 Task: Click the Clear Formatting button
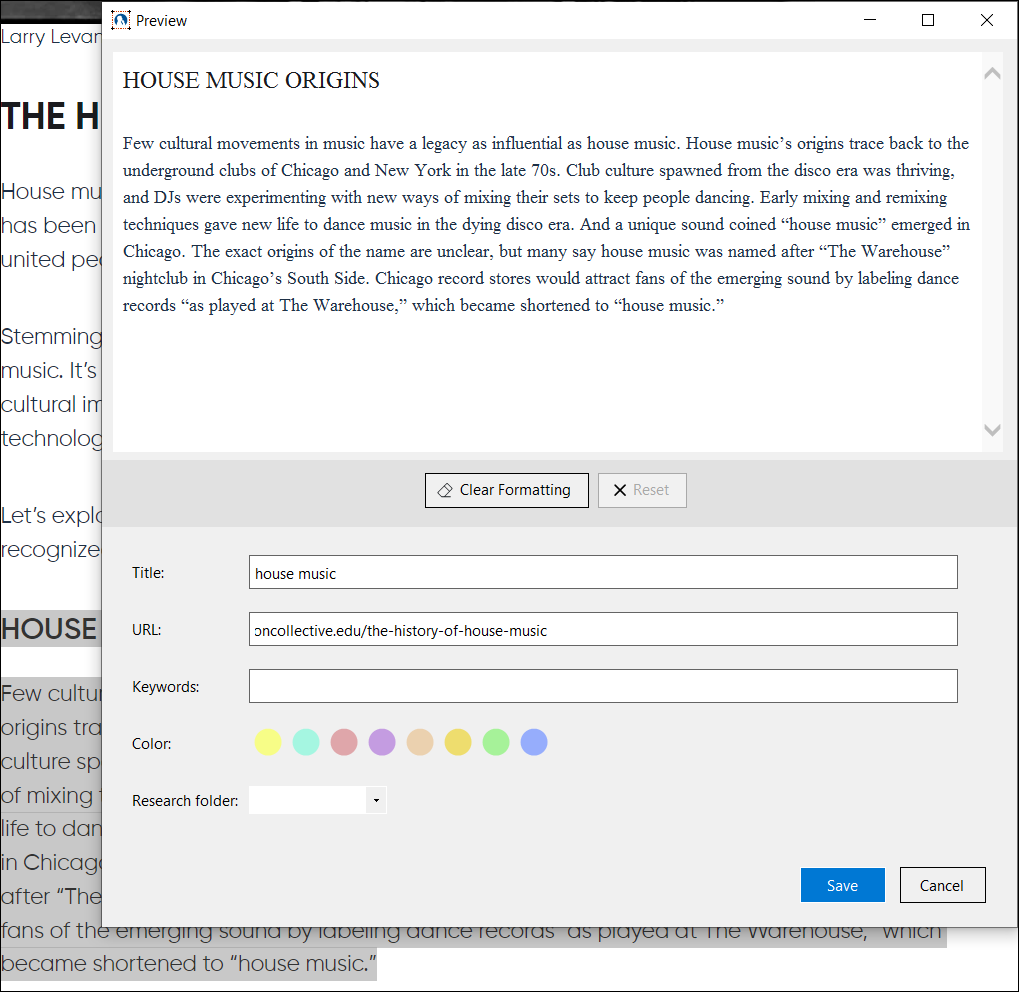click(506, 490)
